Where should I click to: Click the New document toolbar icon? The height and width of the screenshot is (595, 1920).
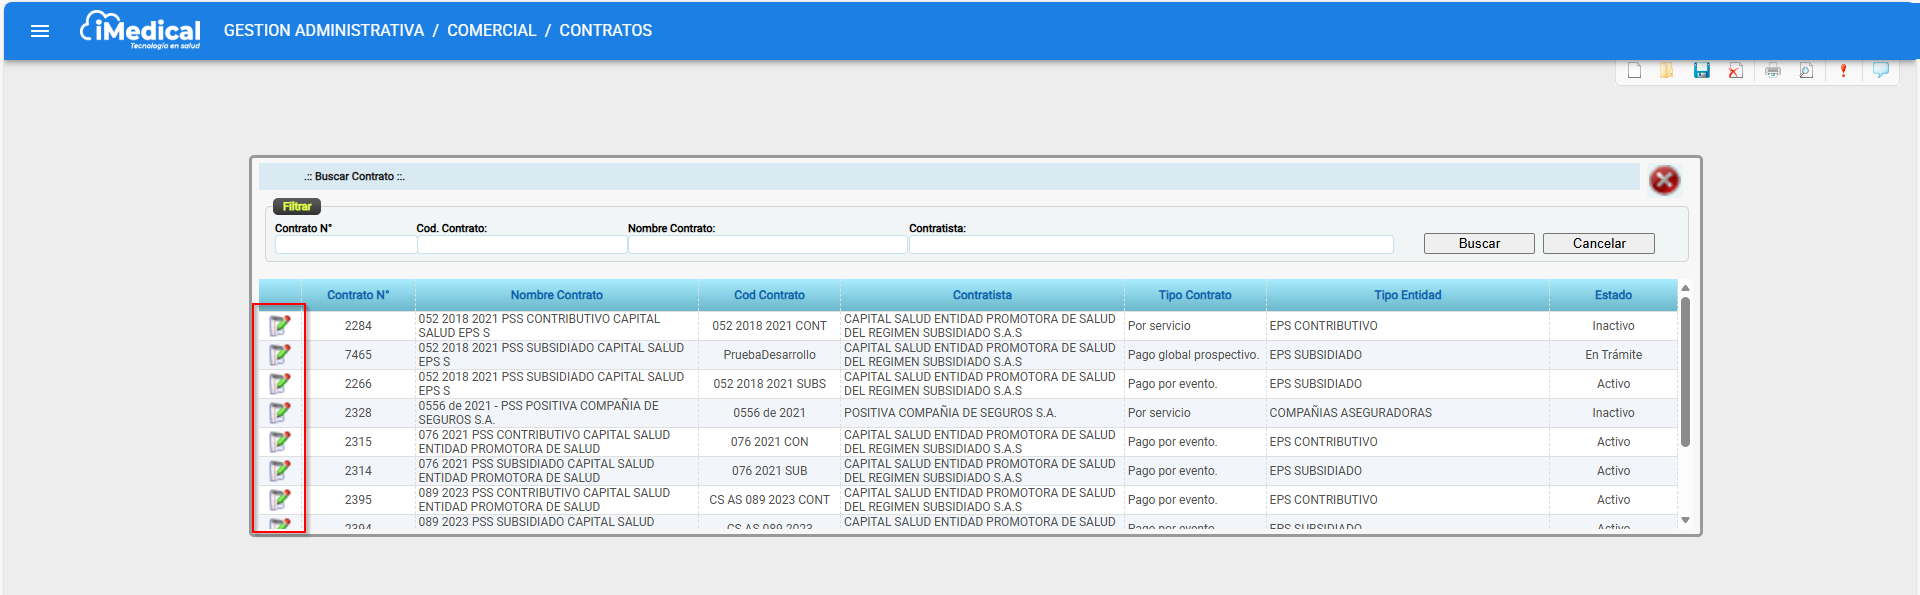[1634, 70]
